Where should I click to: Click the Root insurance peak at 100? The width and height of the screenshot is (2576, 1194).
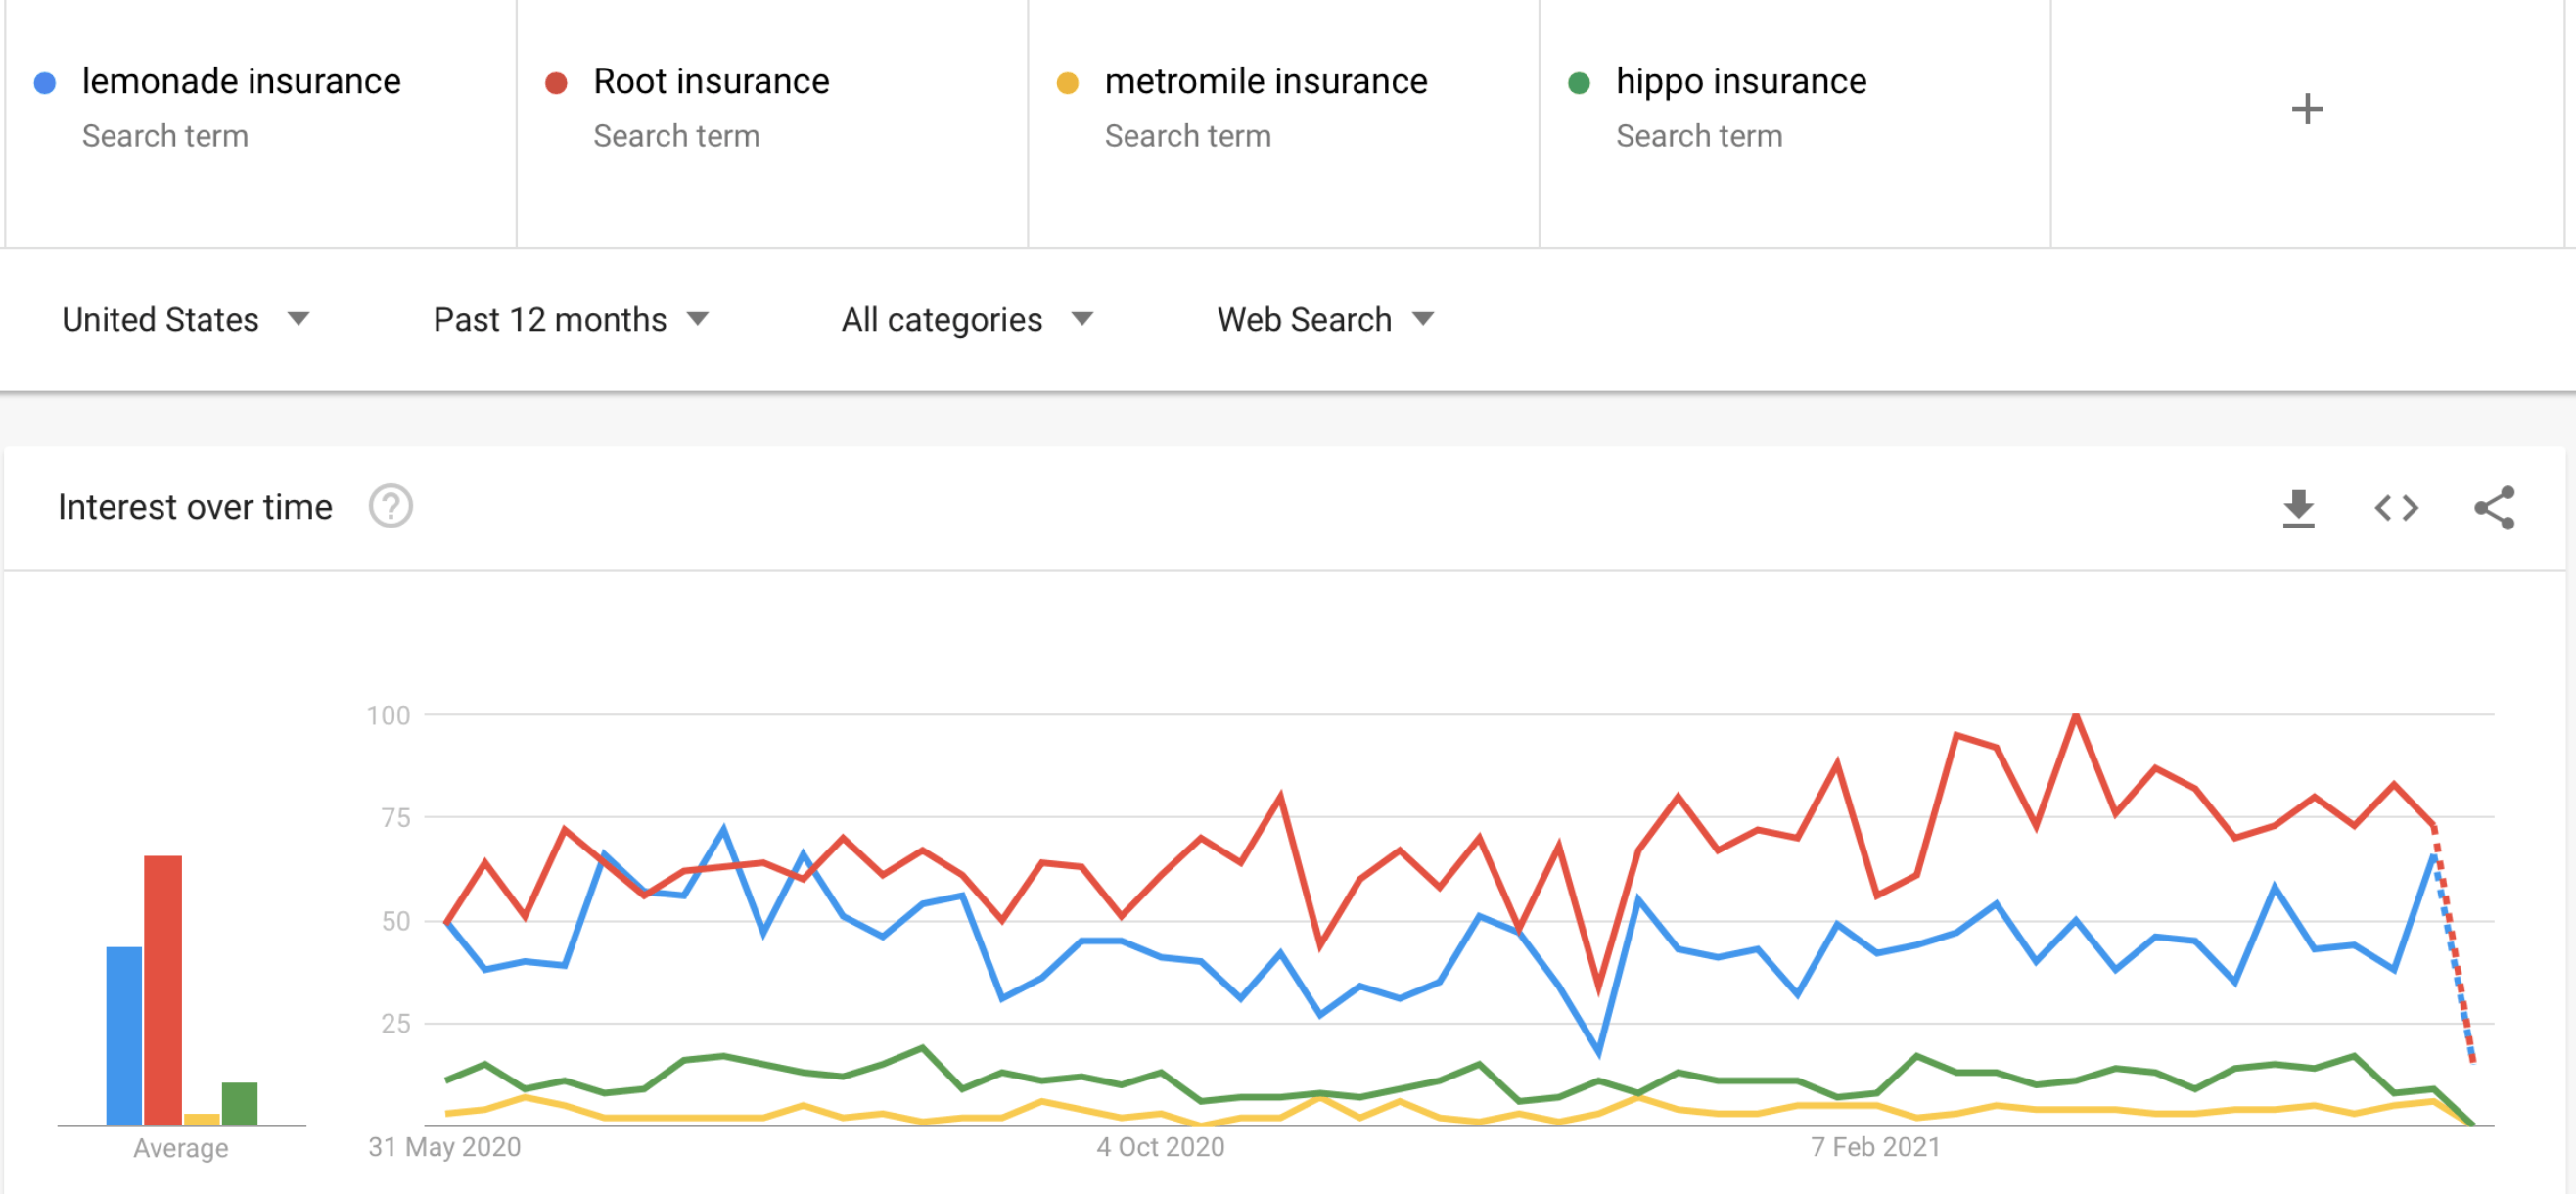pos(2076,716)
